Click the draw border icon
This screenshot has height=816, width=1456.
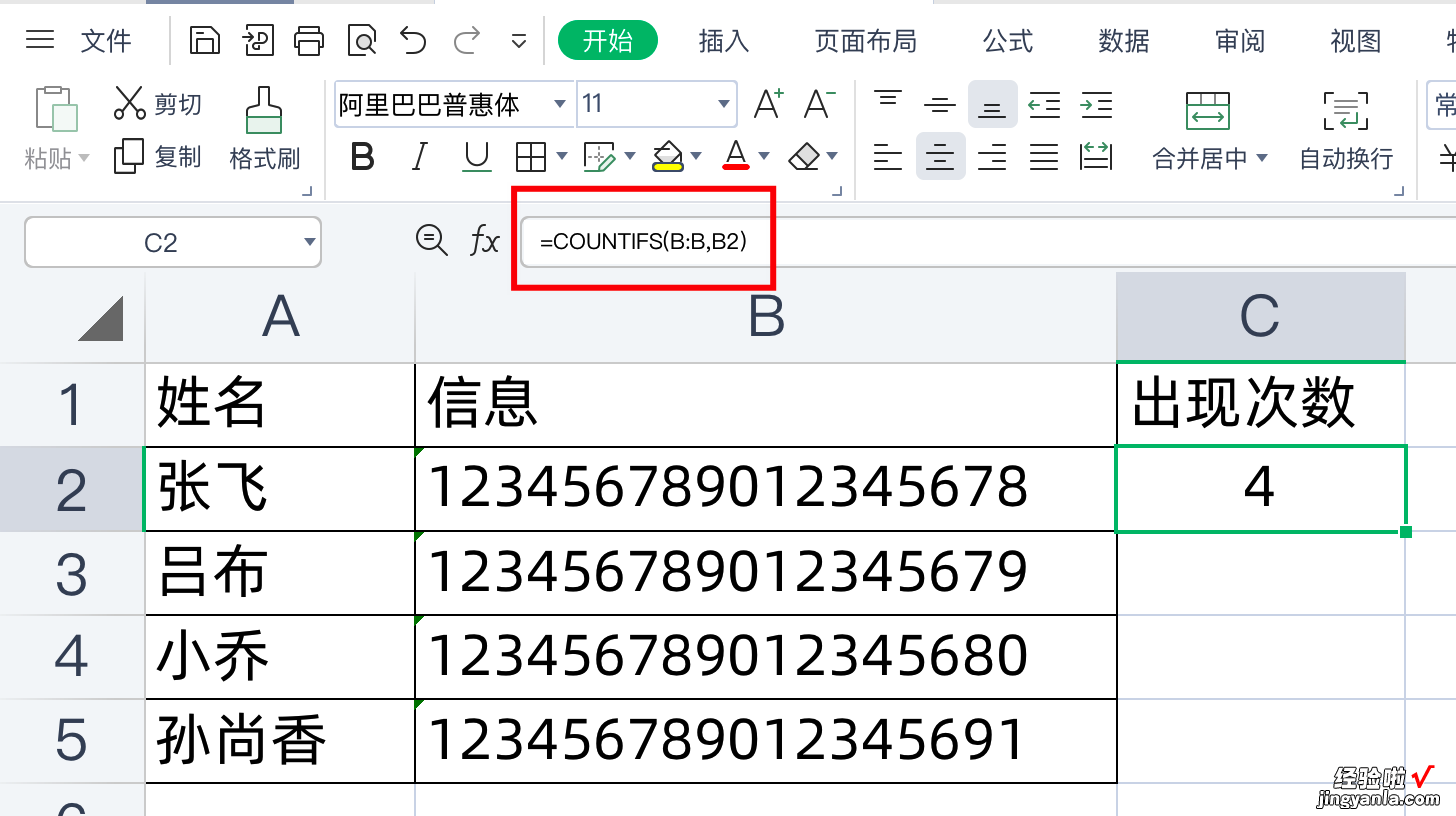tap(599, 156)
